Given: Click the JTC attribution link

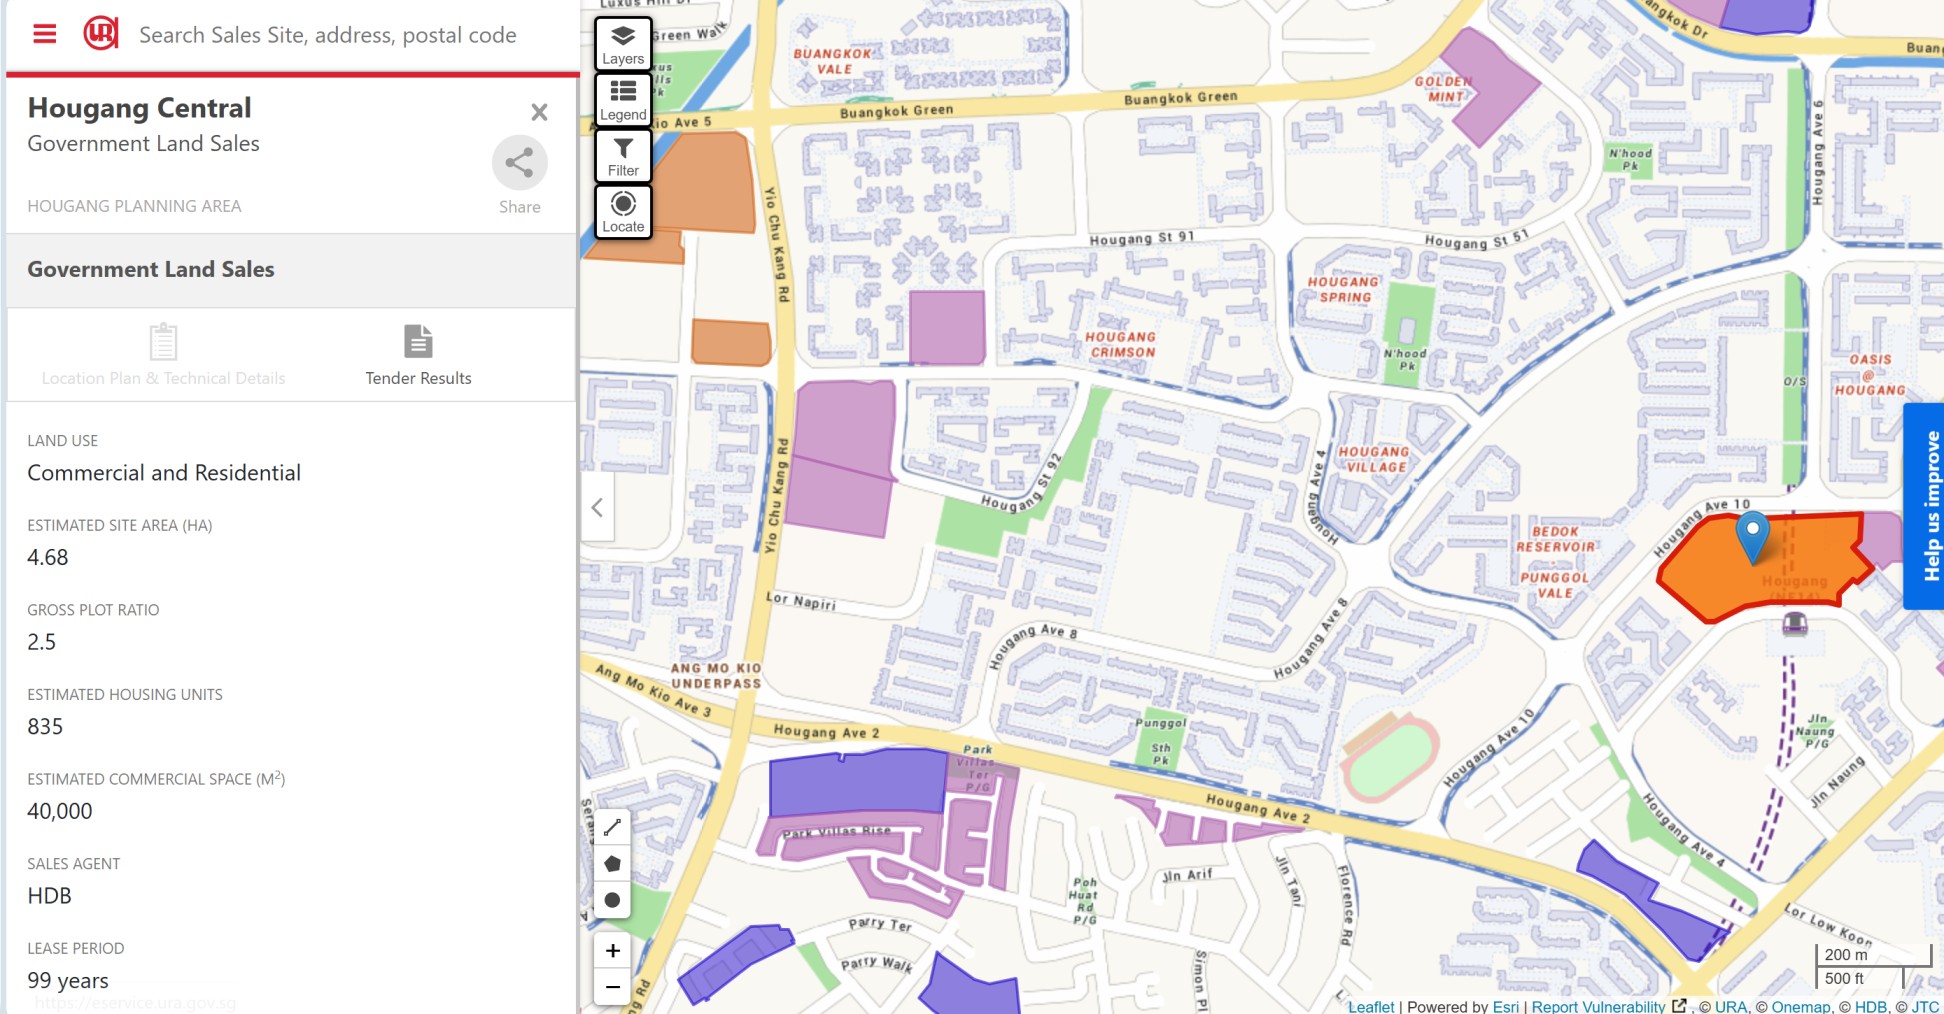Looking at the screenshot, I should click(x=1925, y=1006).
